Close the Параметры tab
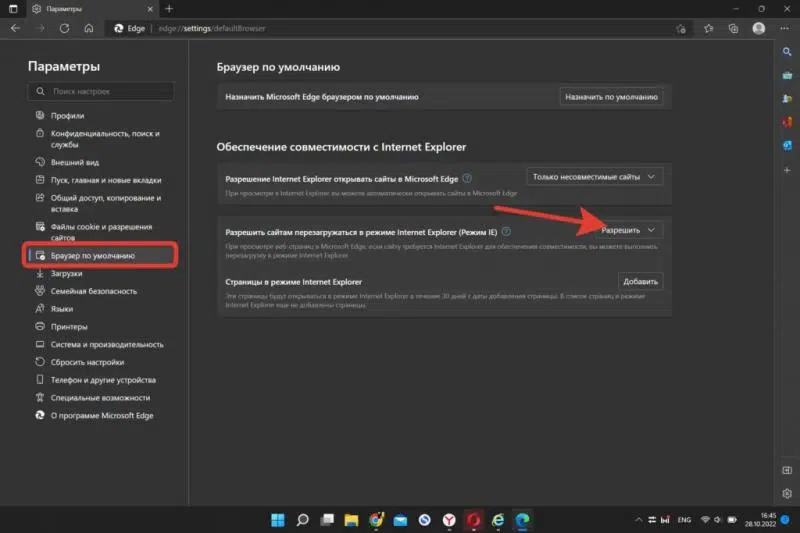Viewport: 800px width, 533px height. [150, 9]
